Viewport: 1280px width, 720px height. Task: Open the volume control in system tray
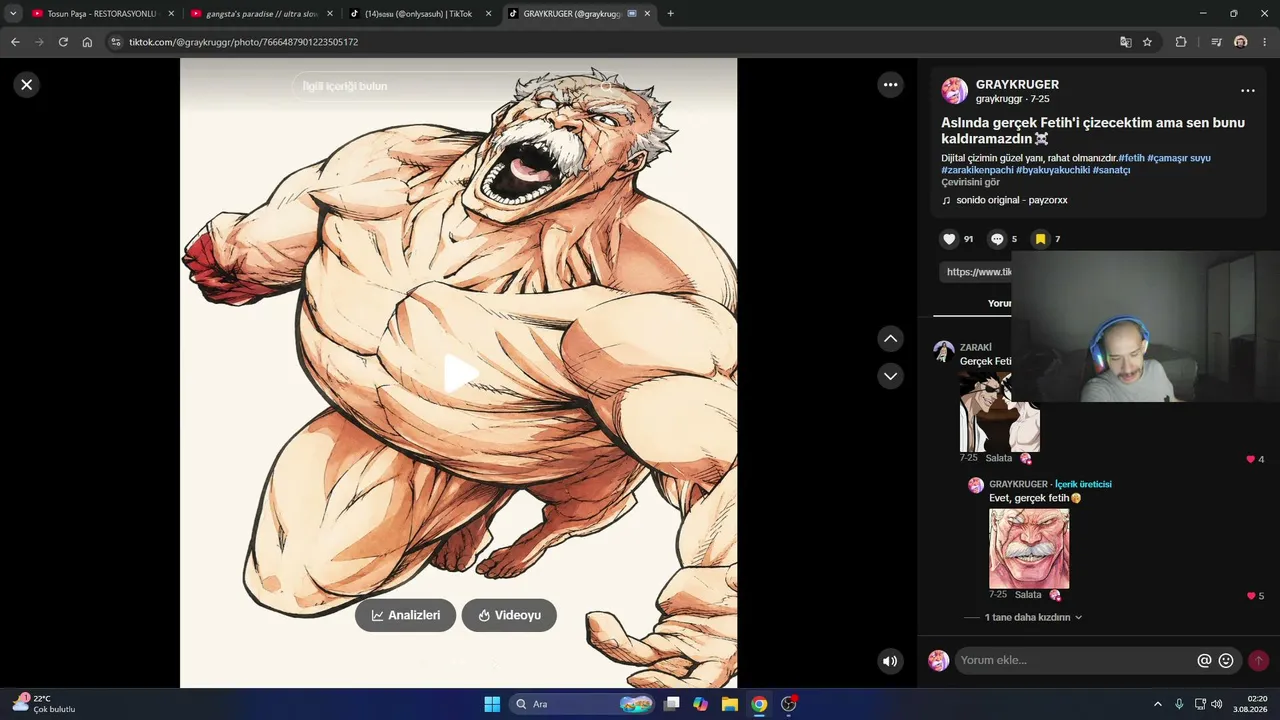point(1217,704)
